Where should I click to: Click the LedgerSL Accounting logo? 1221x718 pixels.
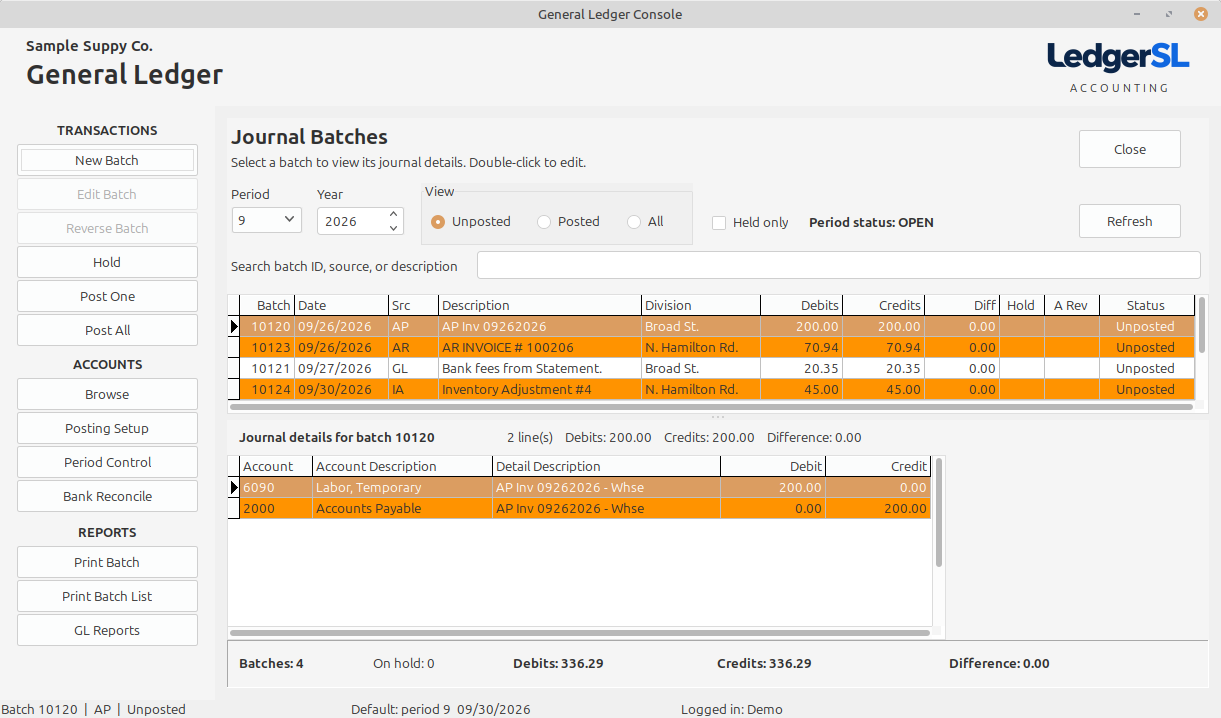pyautogui.click(x=1119, y=67)
